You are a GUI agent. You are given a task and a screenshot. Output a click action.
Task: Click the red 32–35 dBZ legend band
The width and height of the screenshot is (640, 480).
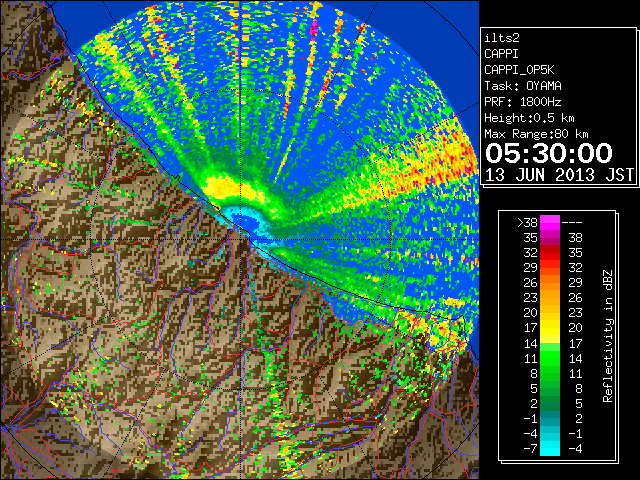pos(550,253)
